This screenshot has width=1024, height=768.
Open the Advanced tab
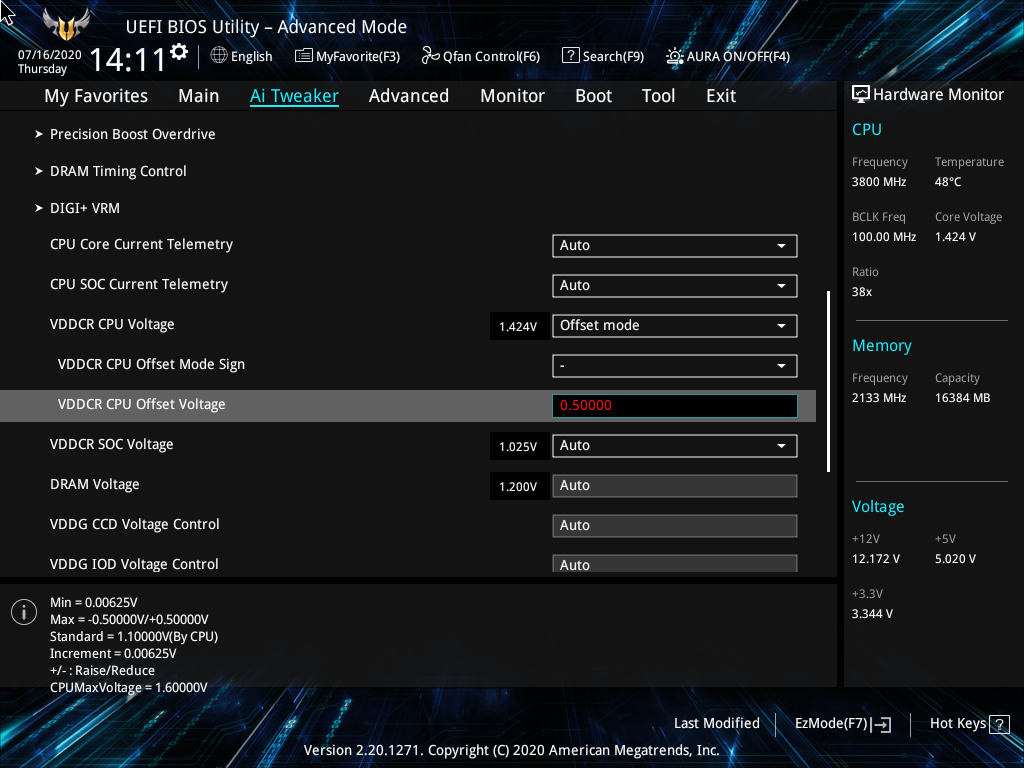[409, 96]
